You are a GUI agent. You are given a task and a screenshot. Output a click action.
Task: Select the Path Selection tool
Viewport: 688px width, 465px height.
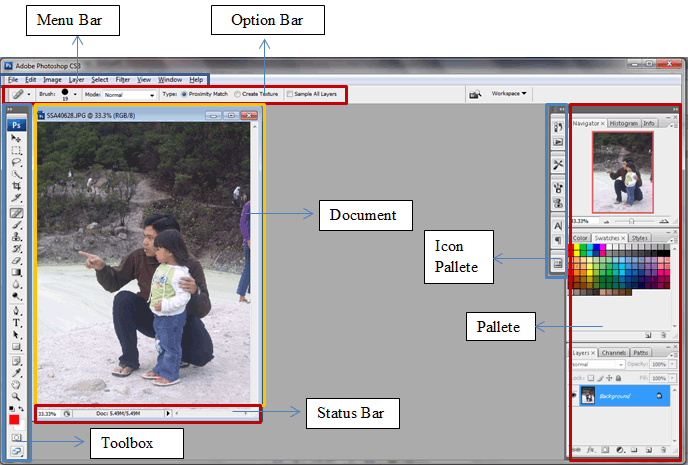point(16,335)
